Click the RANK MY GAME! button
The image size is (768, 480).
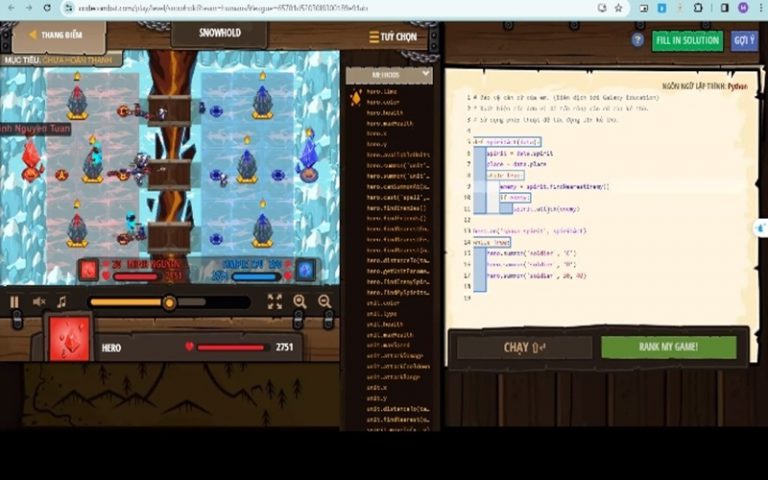click(668, 347)
